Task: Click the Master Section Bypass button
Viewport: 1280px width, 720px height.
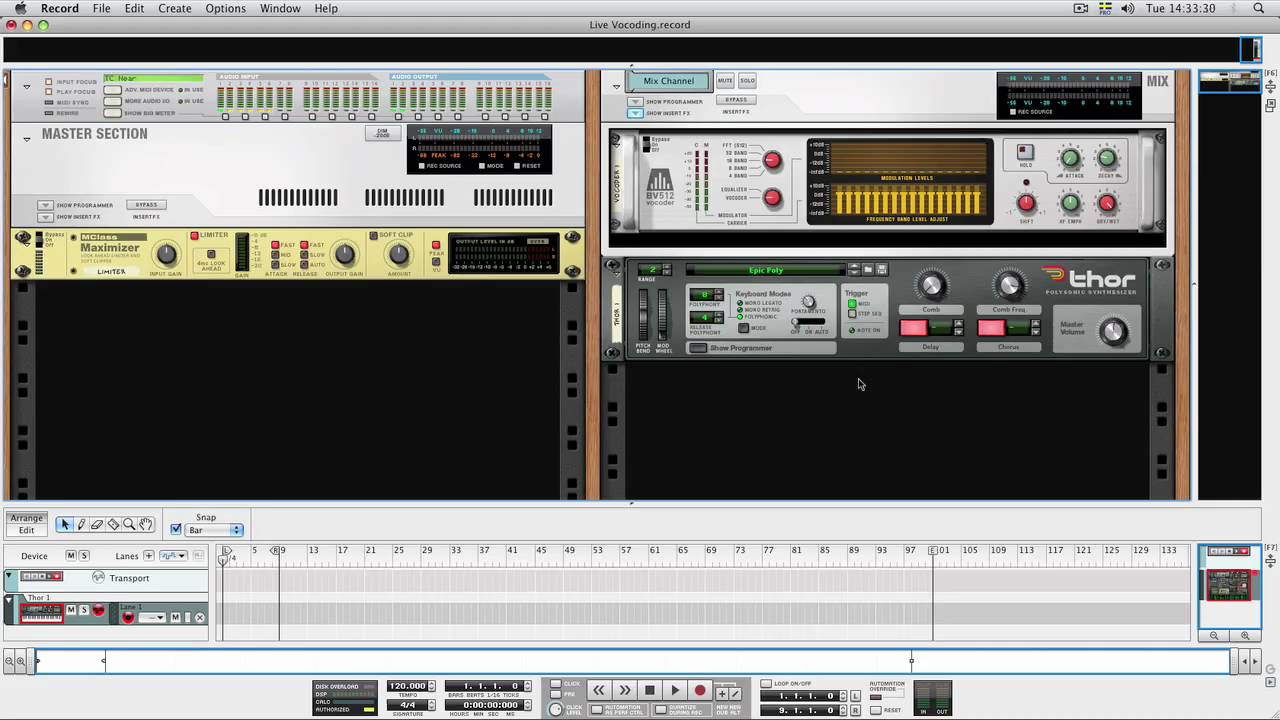Action: [147, 205]
